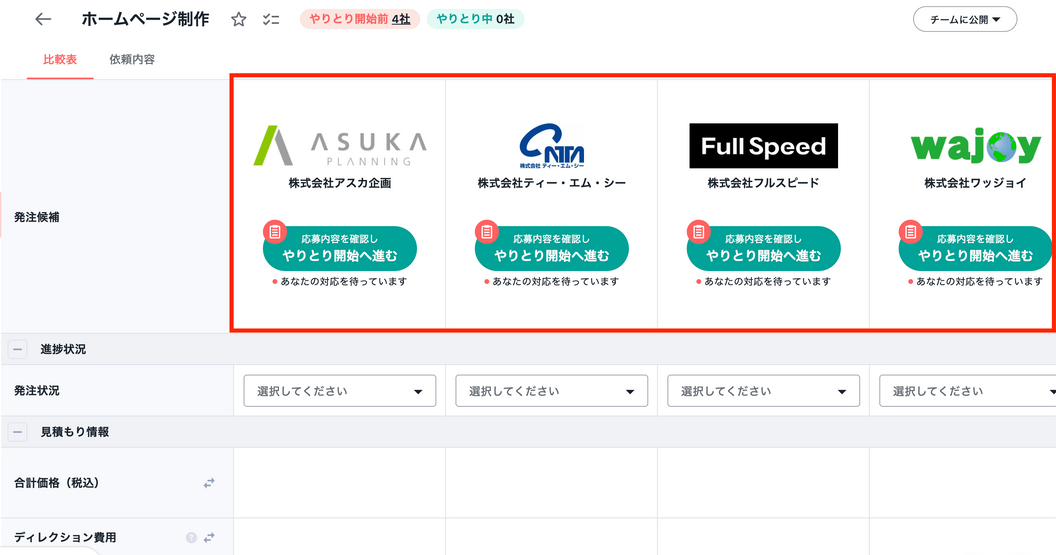Image resolution: width=1056 pixels, height=555 pixels.
Task: Open the wajoy company logo
Action: pyautogui.click(x=975, y=145)
